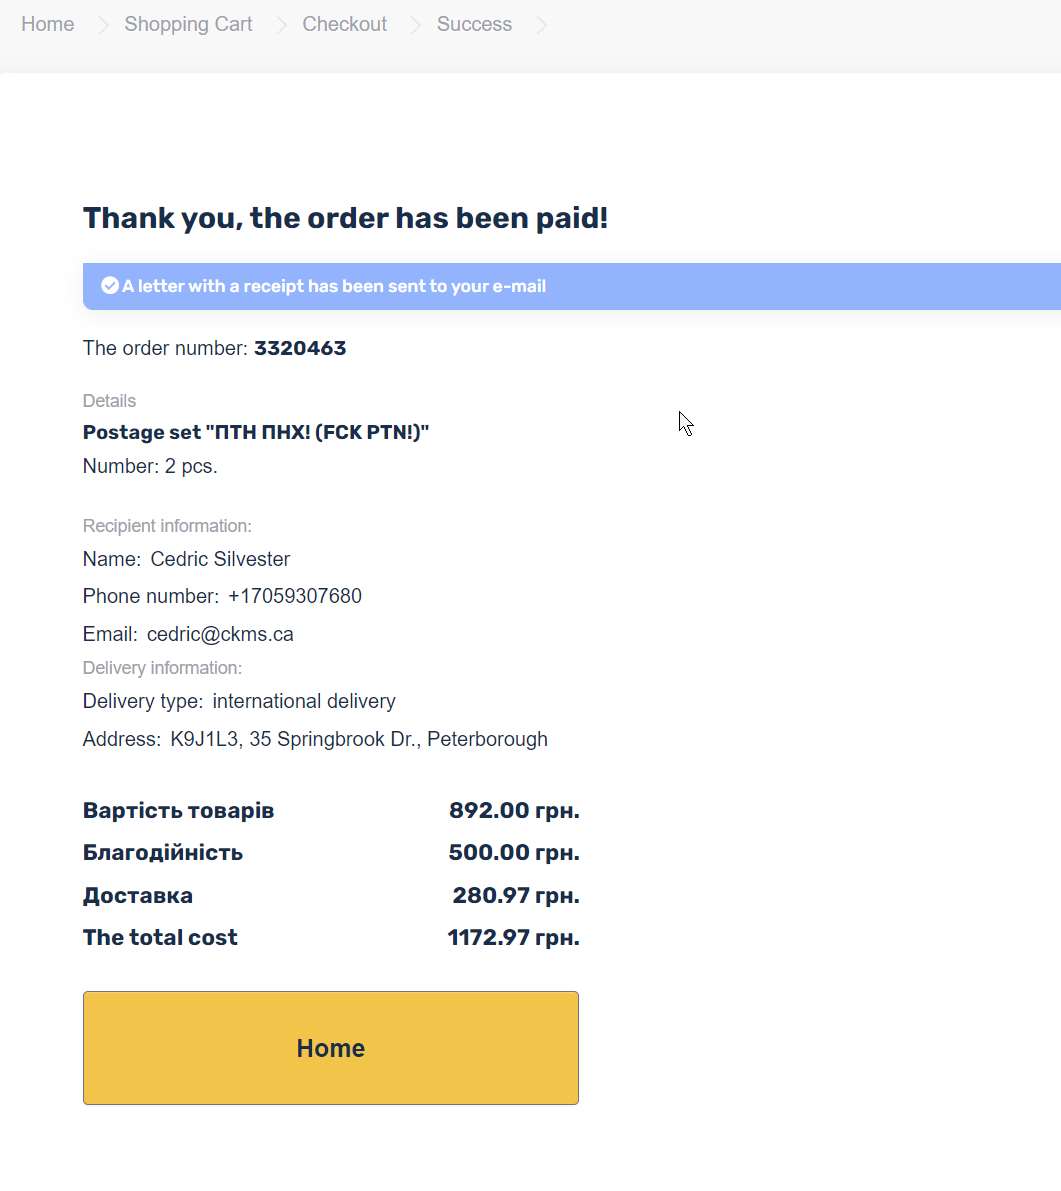Open the Shopping Cart breadcrumb
The image size is (1061, 1191).
[188, 24]
